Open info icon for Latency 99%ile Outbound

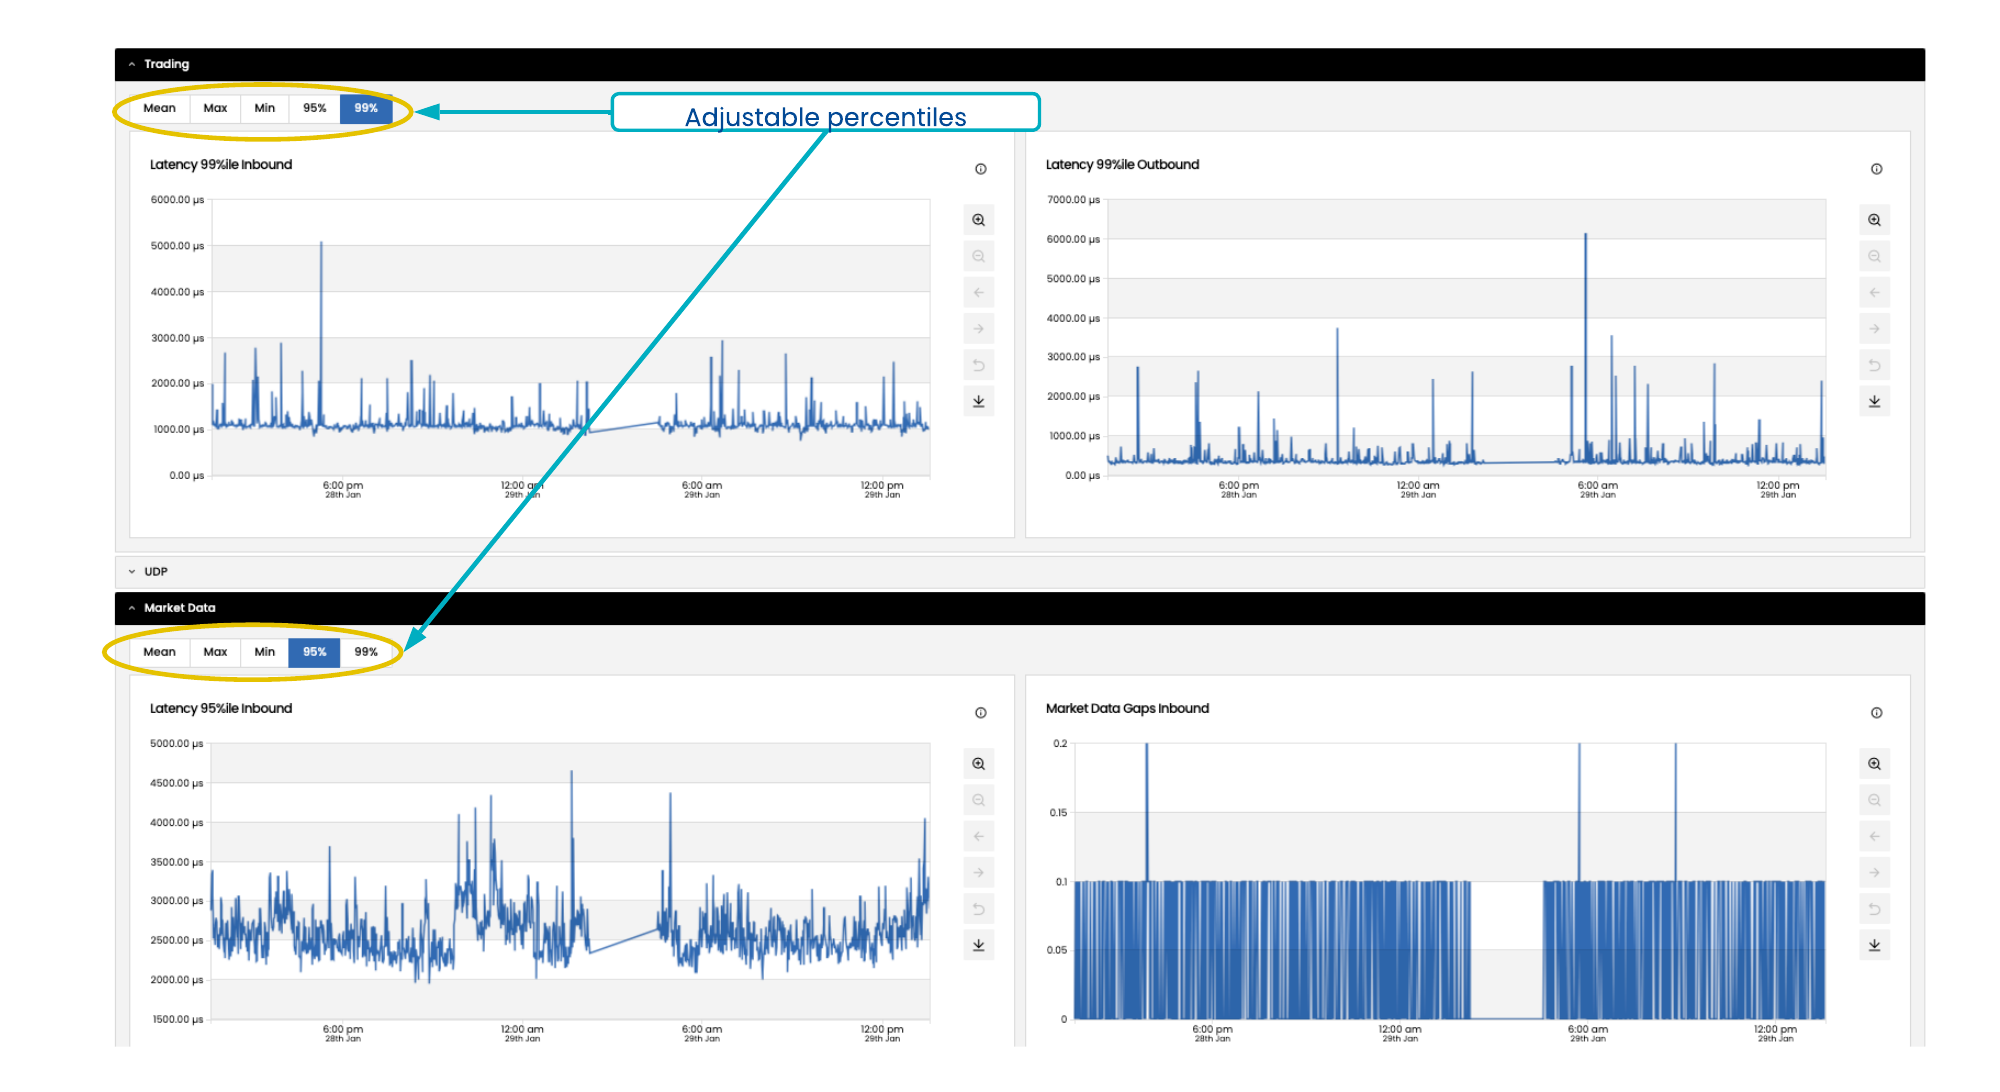pos(1876,169)
